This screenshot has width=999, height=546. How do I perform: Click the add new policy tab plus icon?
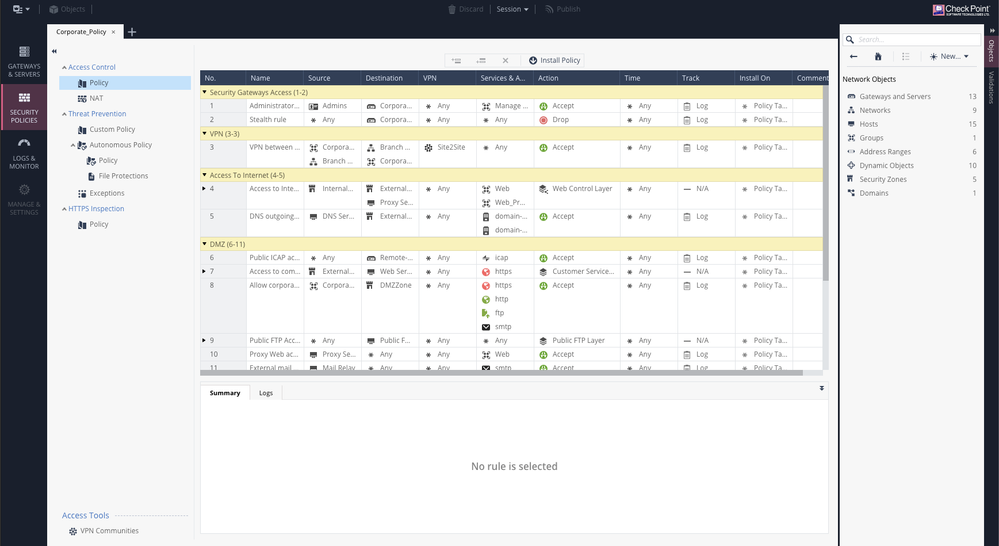click(x=132, y=32)
